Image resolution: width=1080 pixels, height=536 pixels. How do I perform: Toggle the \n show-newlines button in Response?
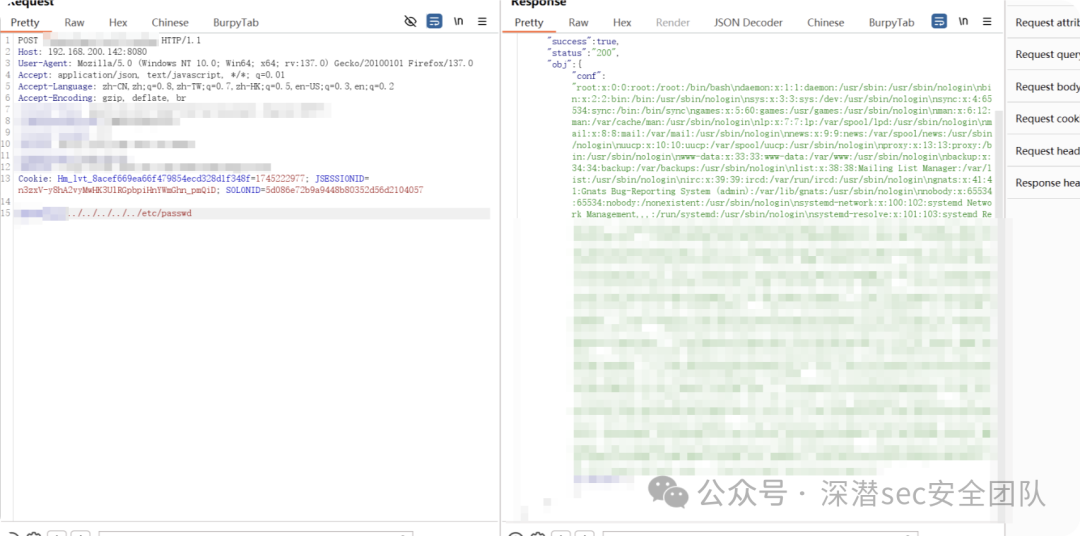coord(963,21)
